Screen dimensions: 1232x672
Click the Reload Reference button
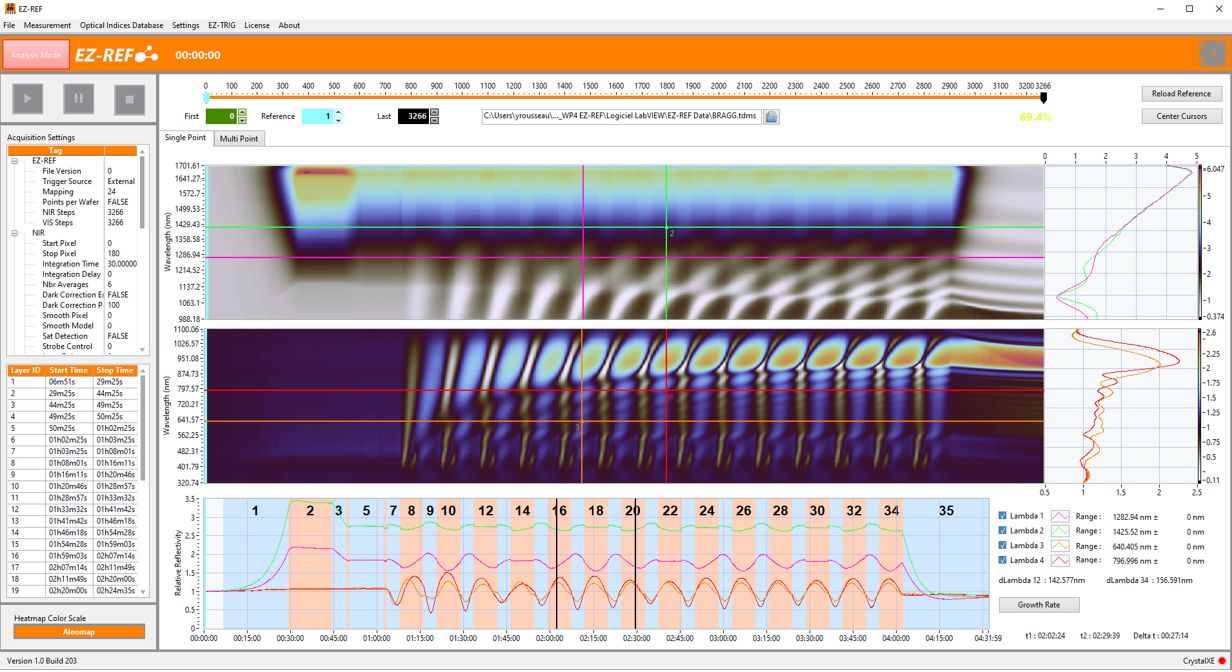pos(1182,93)
